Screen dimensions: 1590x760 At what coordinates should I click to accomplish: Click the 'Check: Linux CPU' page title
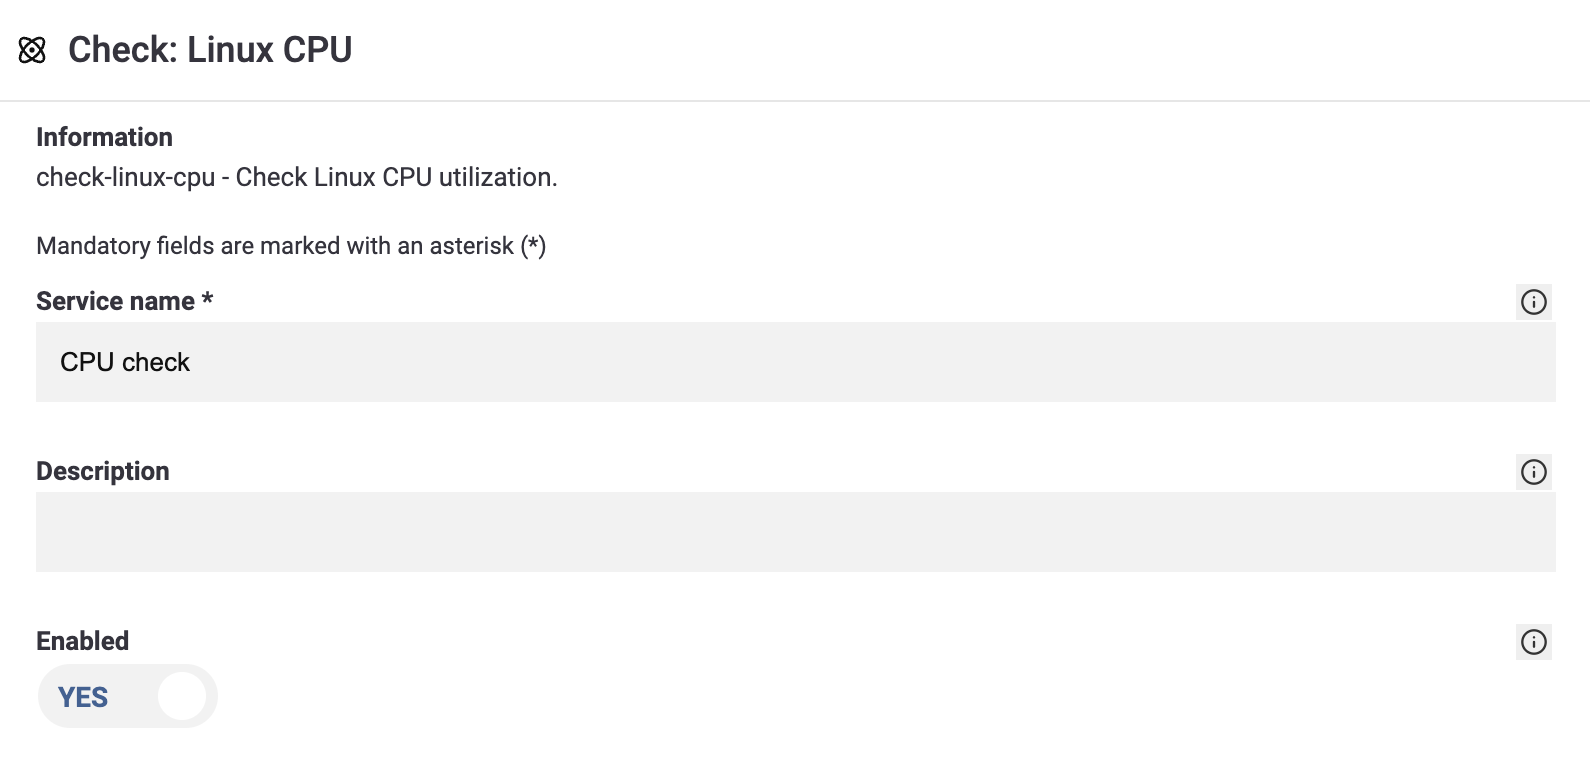[210, 50]
